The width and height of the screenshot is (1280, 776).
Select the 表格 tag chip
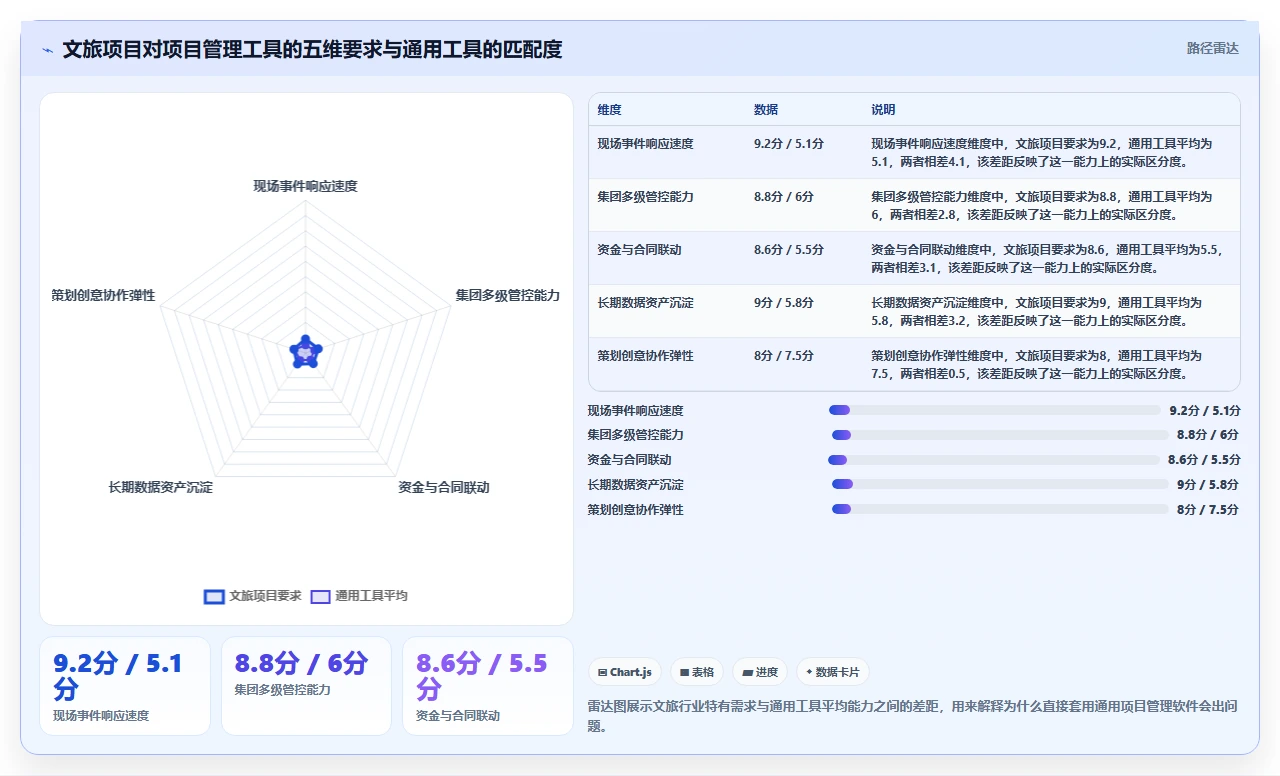[x=697, y=672]
